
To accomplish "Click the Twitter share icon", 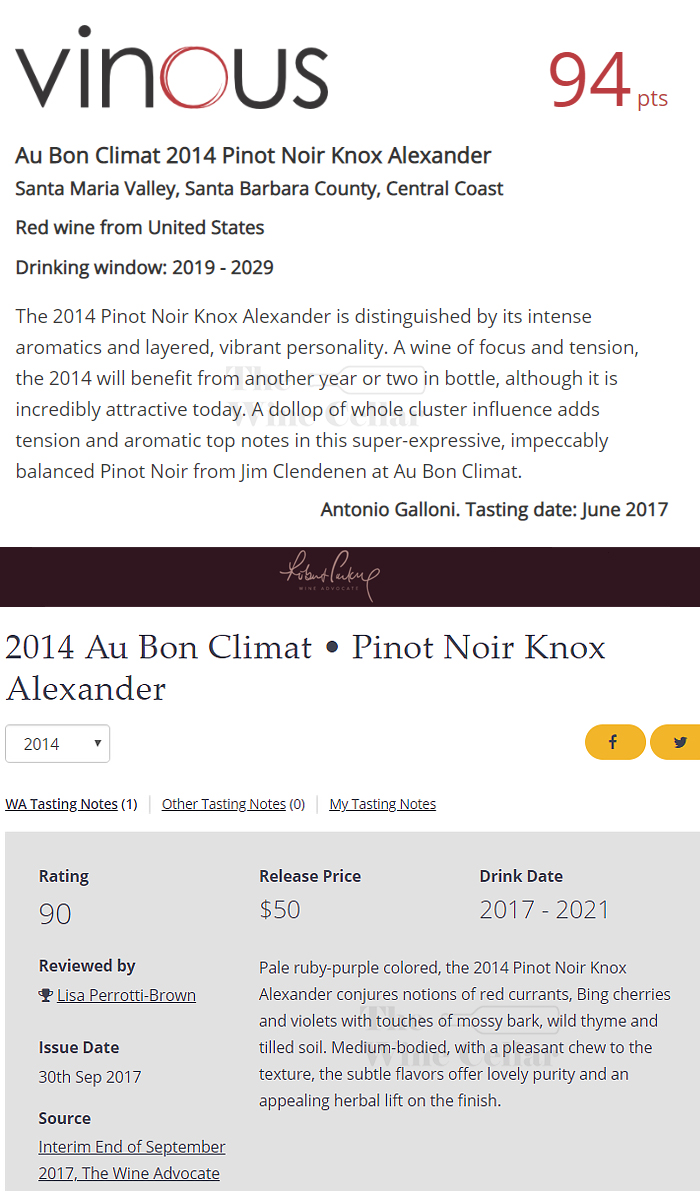I will (x=676, y=742).
